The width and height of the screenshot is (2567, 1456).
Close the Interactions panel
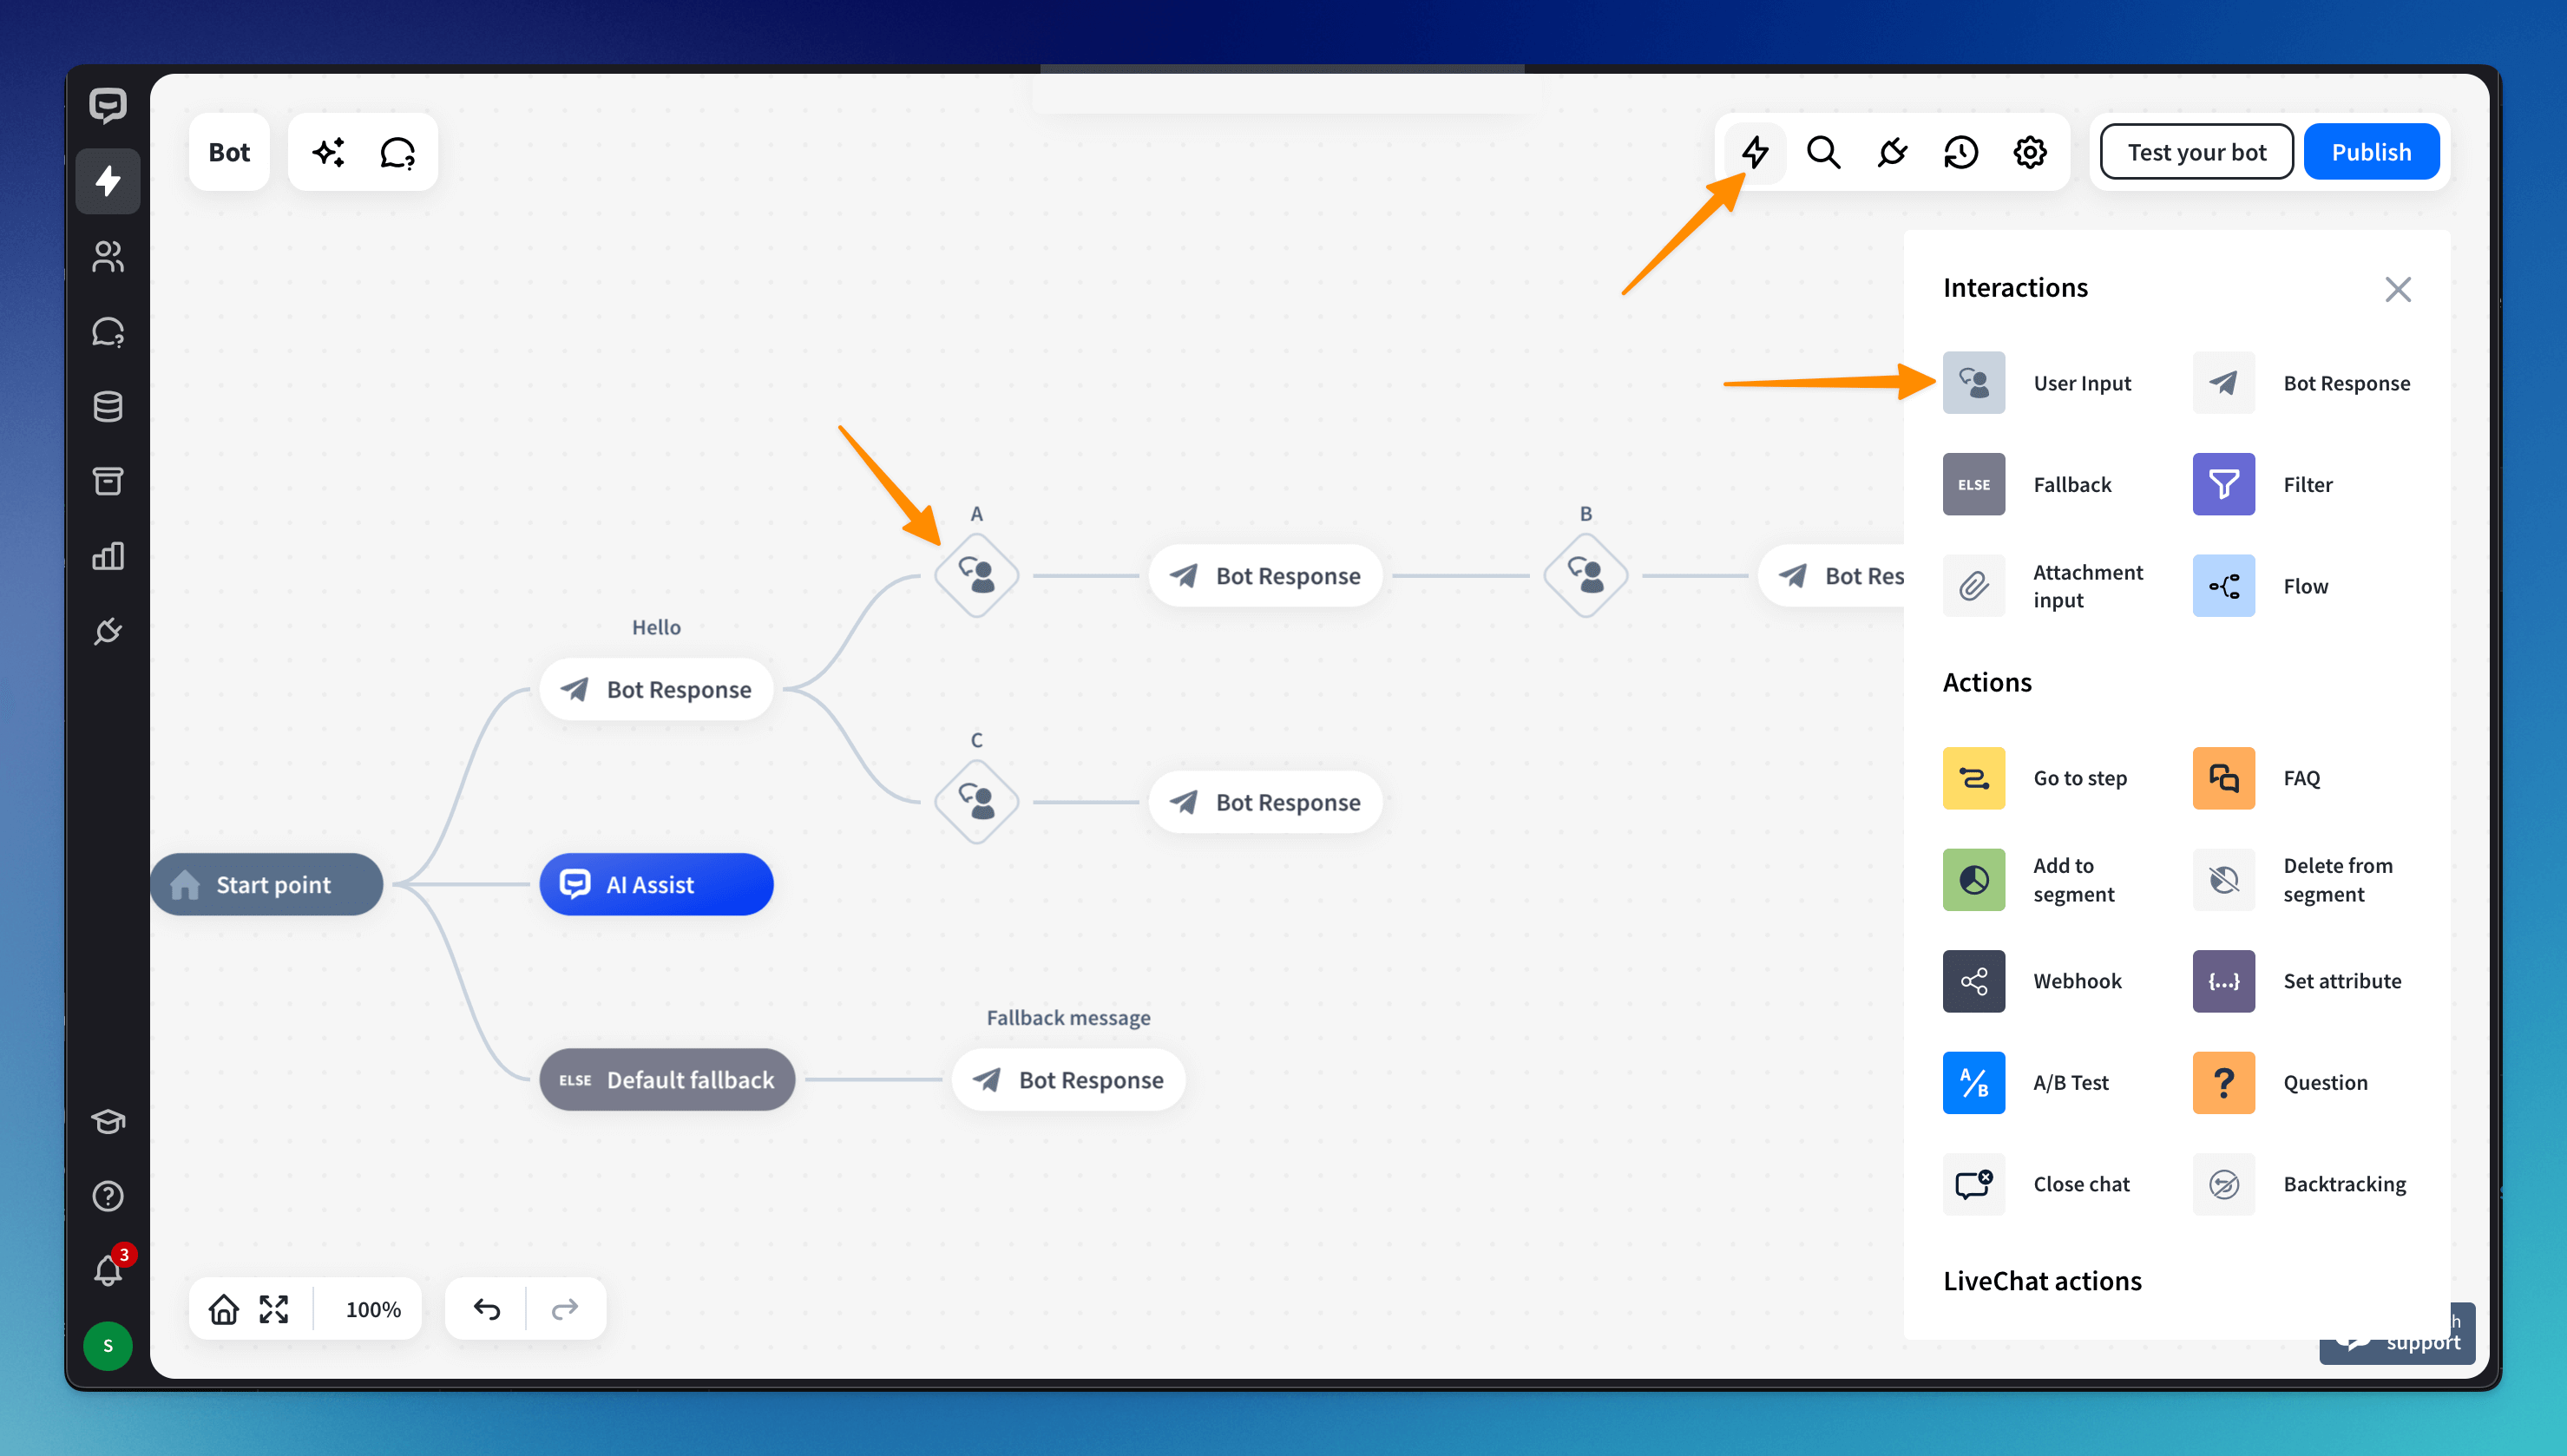pyautogui.click(x=2397, y=289)
